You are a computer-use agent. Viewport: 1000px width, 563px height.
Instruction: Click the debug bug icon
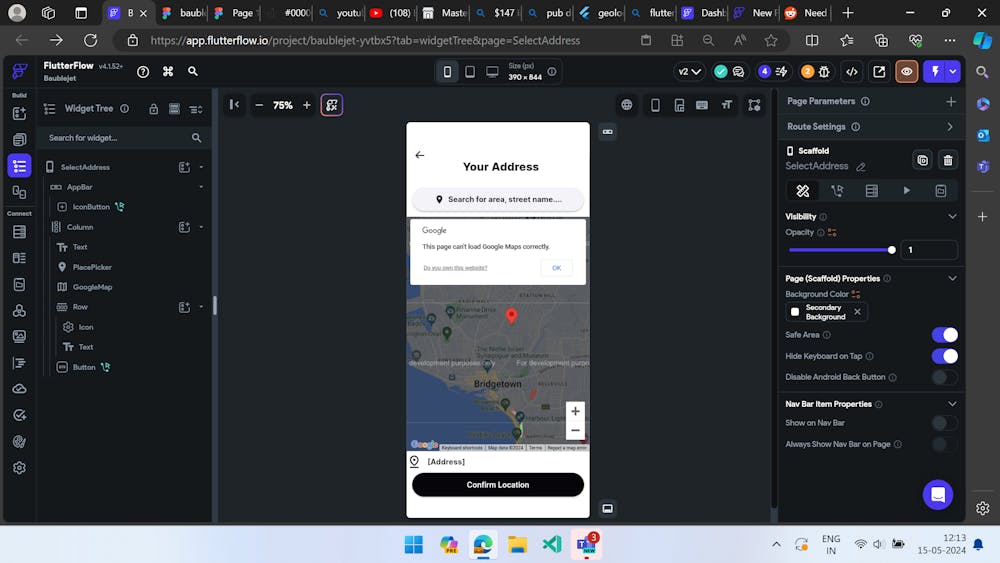823,72
